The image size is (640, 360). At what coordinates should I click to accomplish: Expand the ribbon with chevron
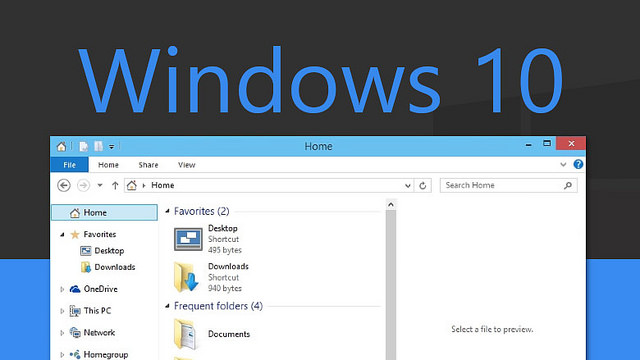click(x=563, y=164)
